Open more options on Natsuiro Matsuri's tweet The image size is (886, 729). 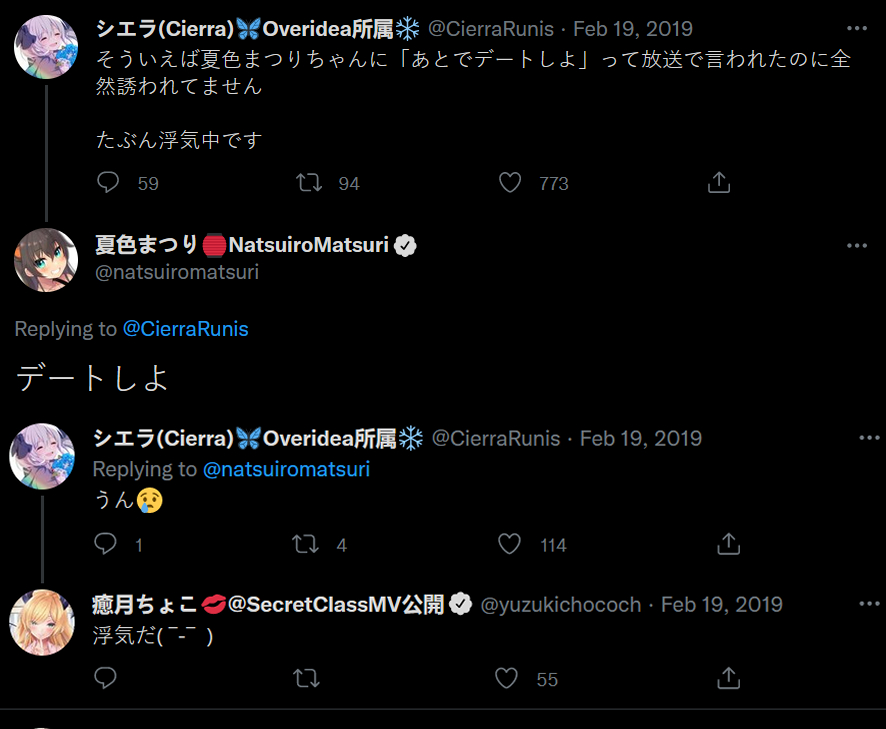[x=857, y=245]
